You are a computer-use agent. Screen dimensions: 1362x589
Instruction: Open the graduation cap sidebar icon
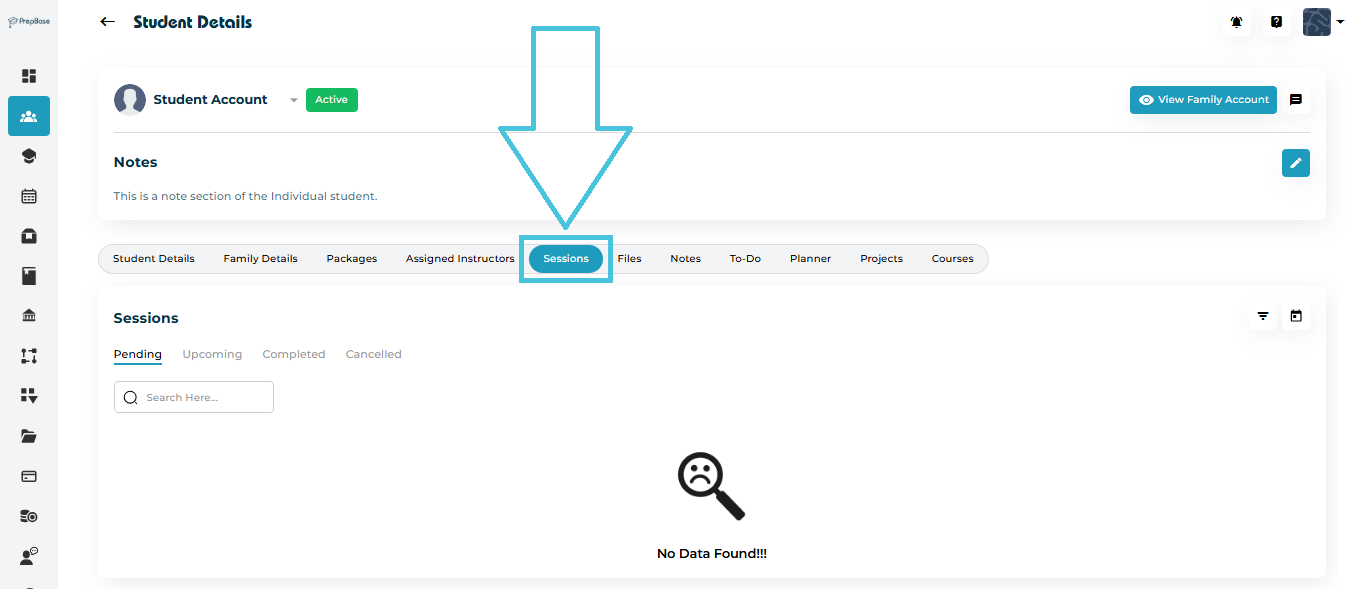29,156
